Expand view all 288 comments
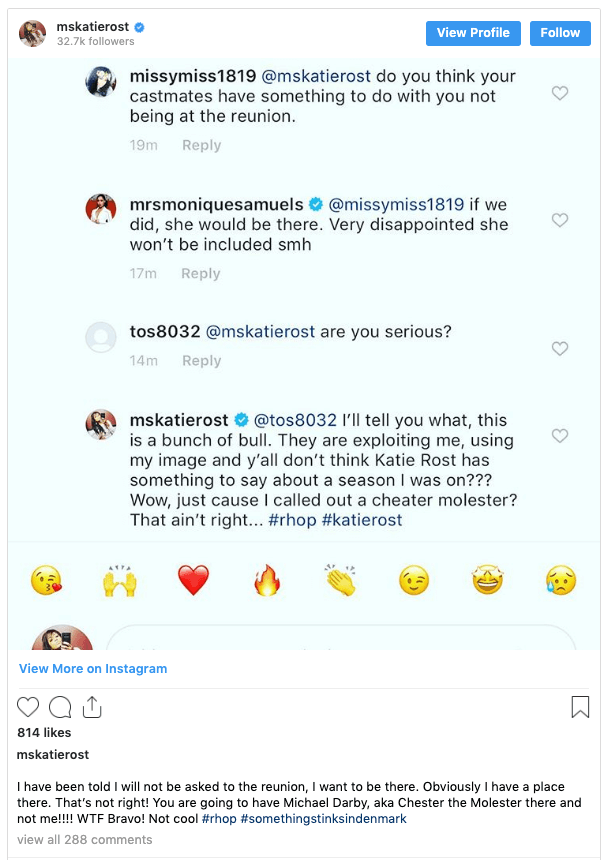The image size is (608, 860). click(85, 840)
